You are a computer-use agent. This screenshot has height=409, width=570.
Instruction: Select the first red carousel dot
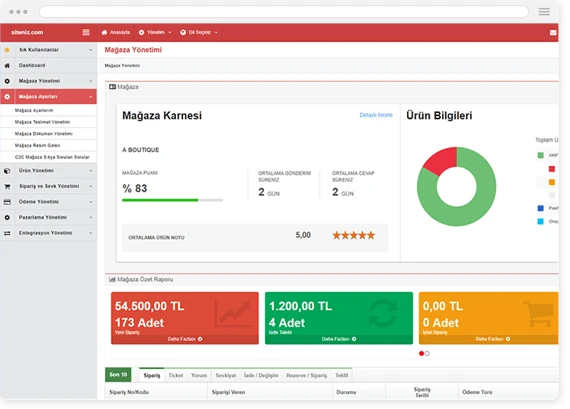[421, 353]
